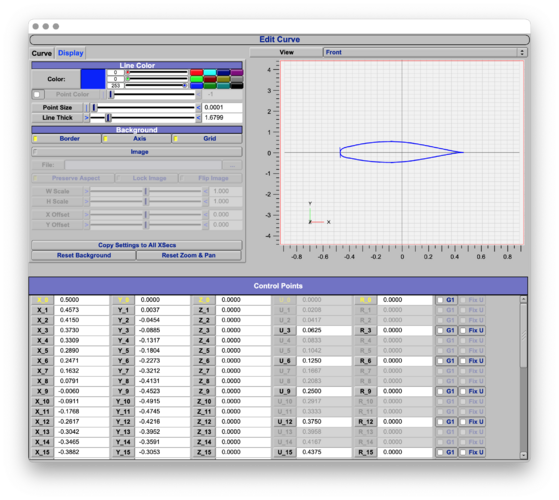Click the left arrow right of Line Thick slider
The height and width of the screenshot is (500, 559).
pos(198,118)
